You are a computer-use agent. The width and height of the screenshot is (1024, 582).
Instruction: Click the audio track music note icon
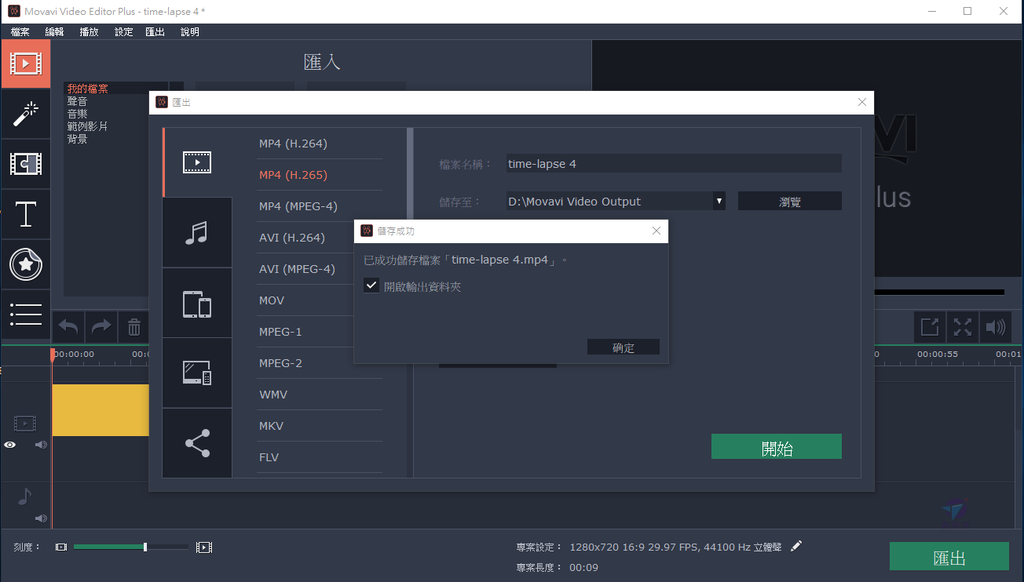24,496
